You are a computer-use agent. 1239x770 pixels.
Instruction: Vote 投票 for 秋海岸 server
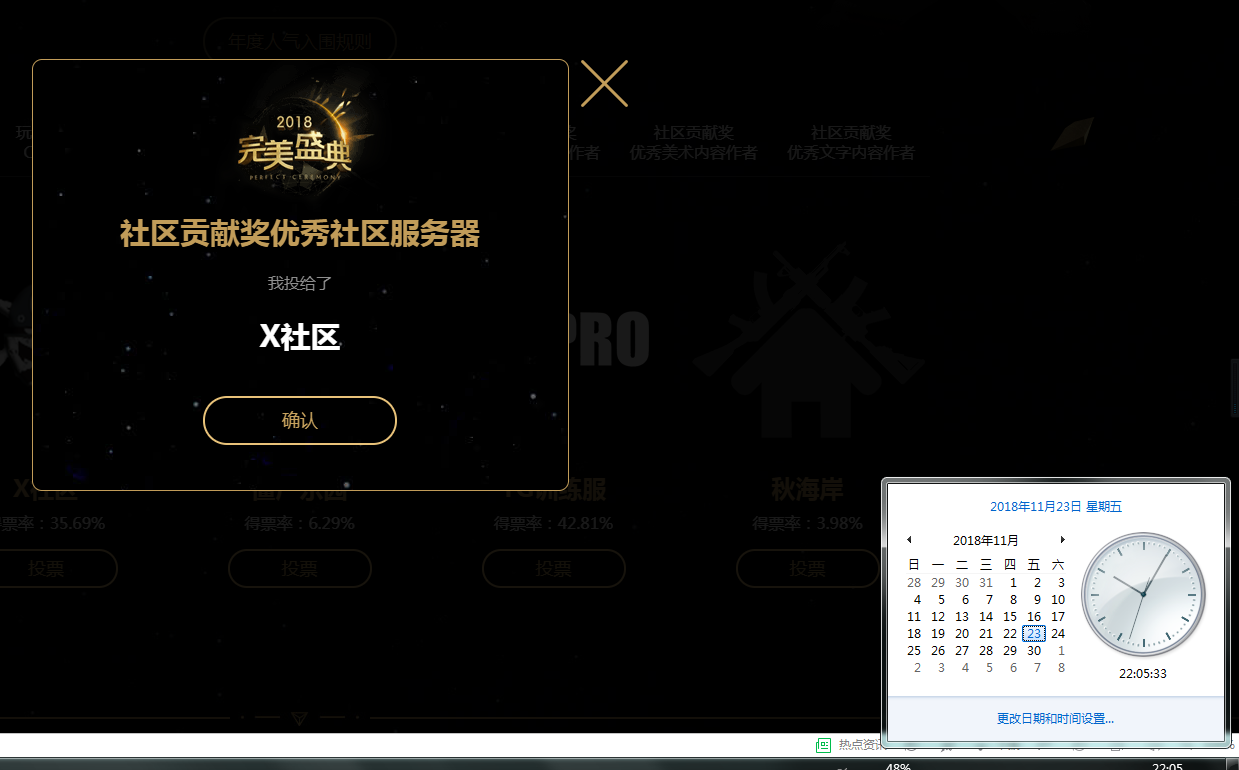[807, 568]
